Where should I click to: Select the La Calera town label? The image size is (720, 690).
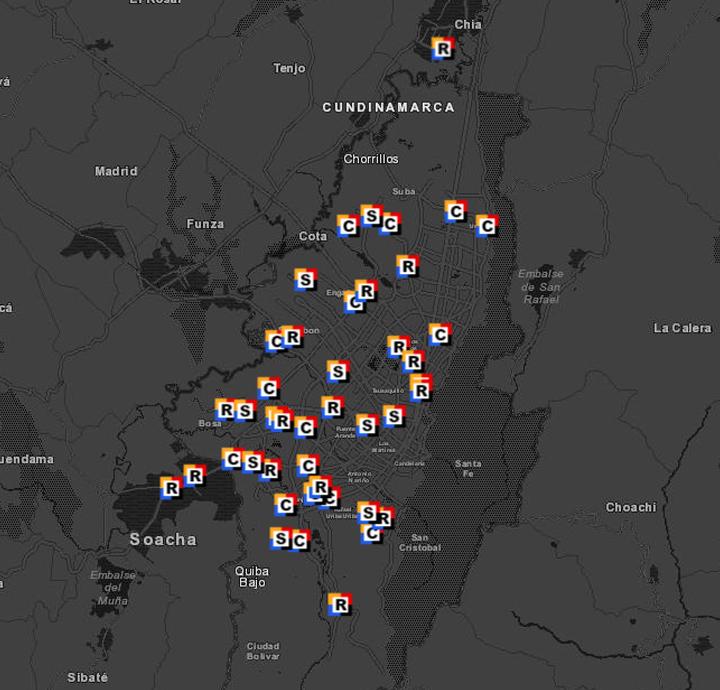pos(682,328)
